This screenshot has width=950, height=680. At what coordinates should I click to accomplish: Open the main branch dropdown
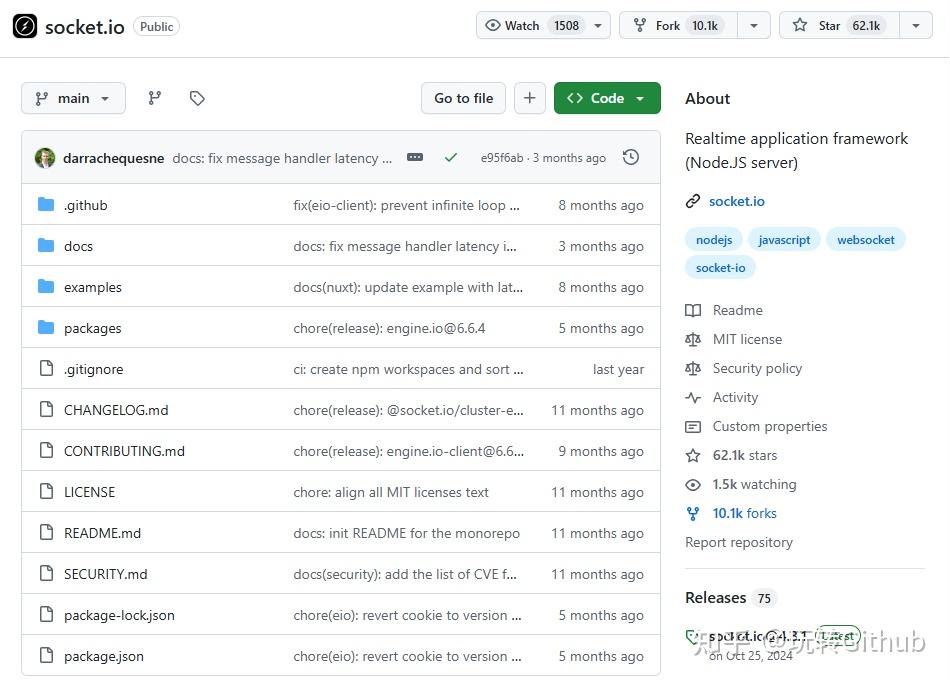point(73,98)
